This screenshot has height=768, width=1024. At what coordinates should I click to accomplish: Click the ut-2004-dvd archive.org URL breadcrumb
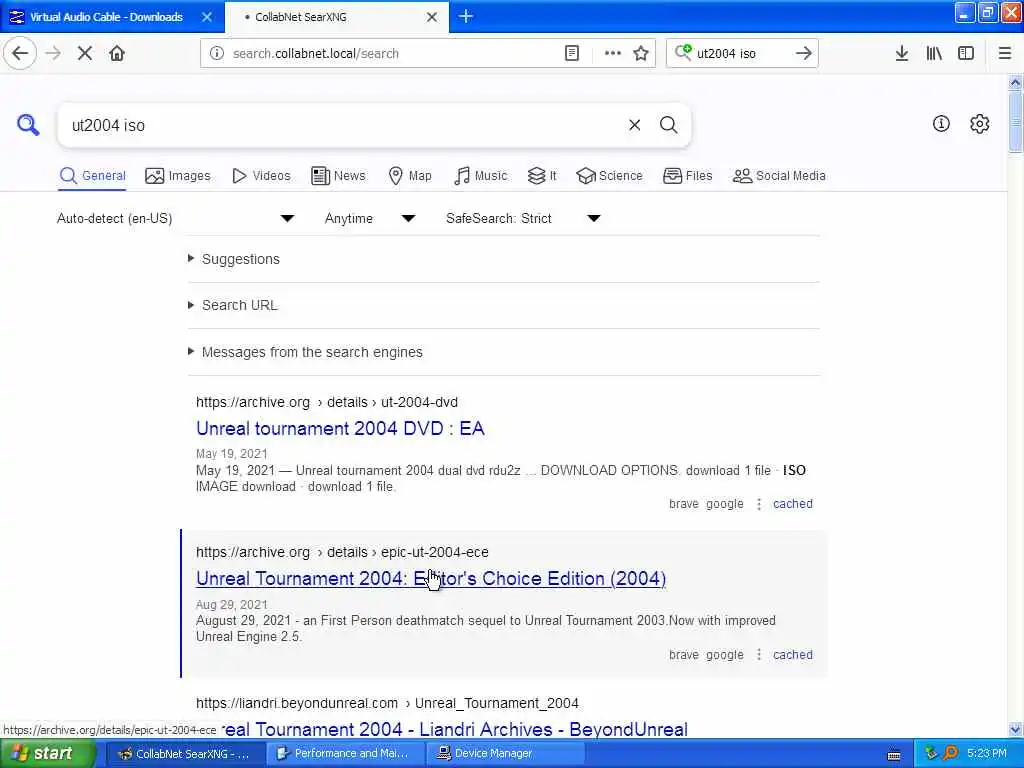(x=327, y=402)
